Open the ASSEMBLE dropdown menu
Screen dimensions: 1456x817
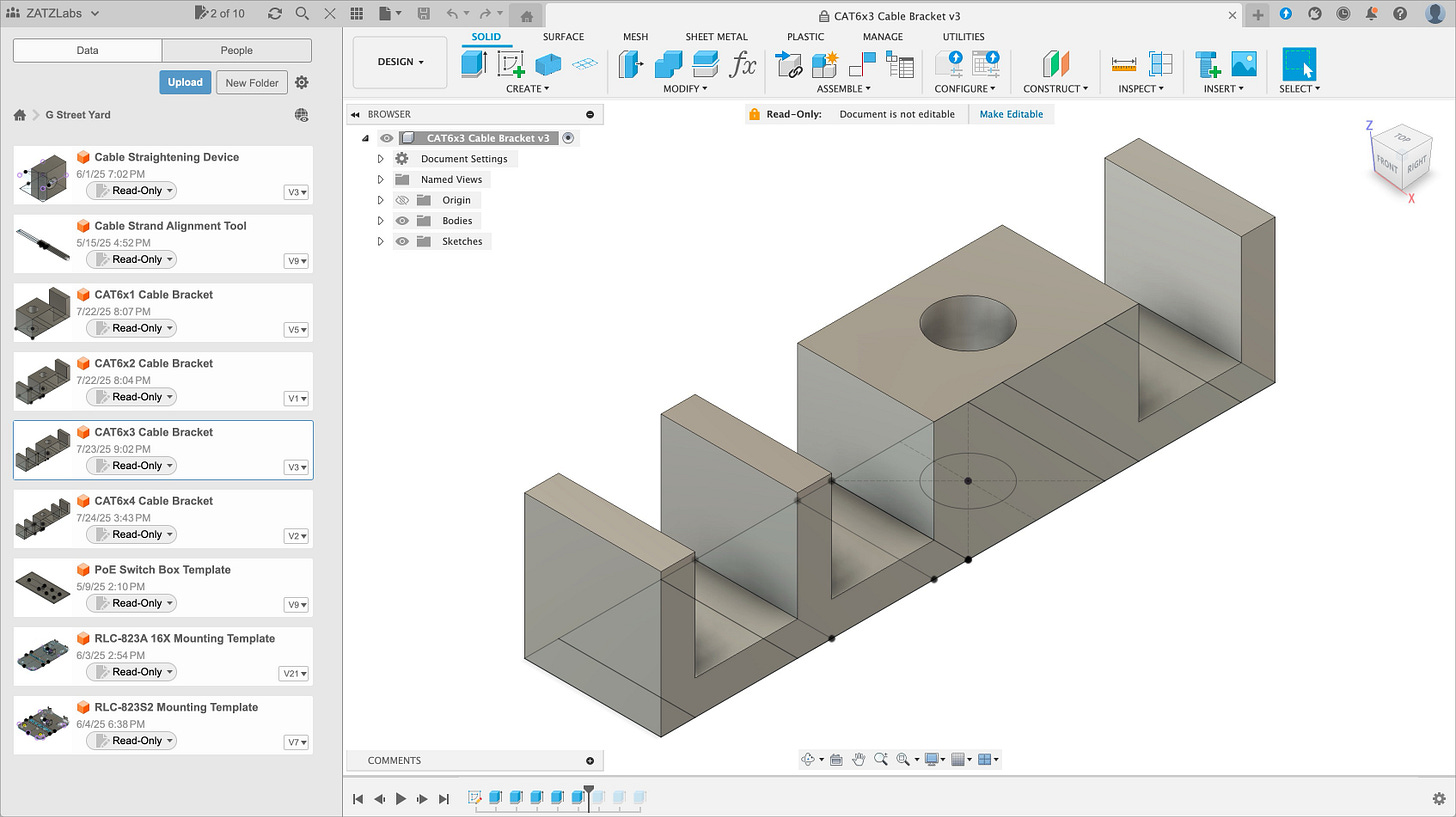[844, 89]
